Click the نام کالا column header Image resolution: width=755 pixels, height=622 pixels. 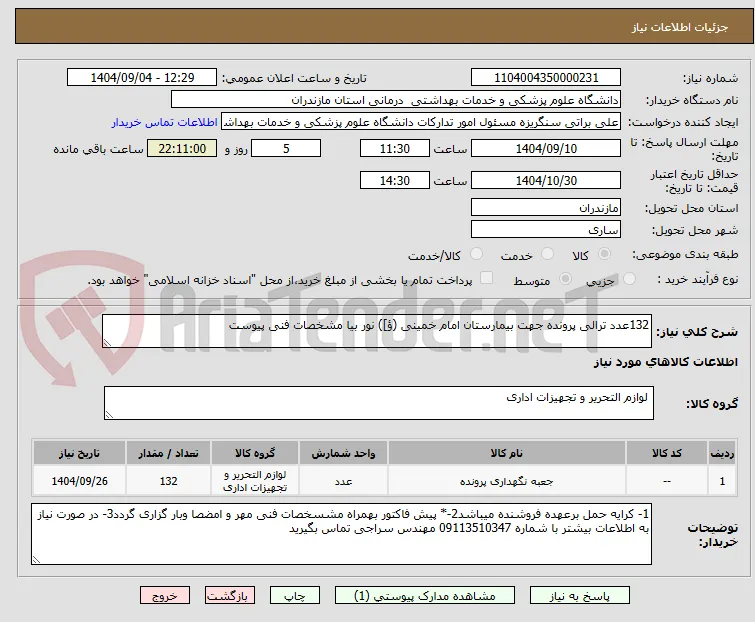507,454
